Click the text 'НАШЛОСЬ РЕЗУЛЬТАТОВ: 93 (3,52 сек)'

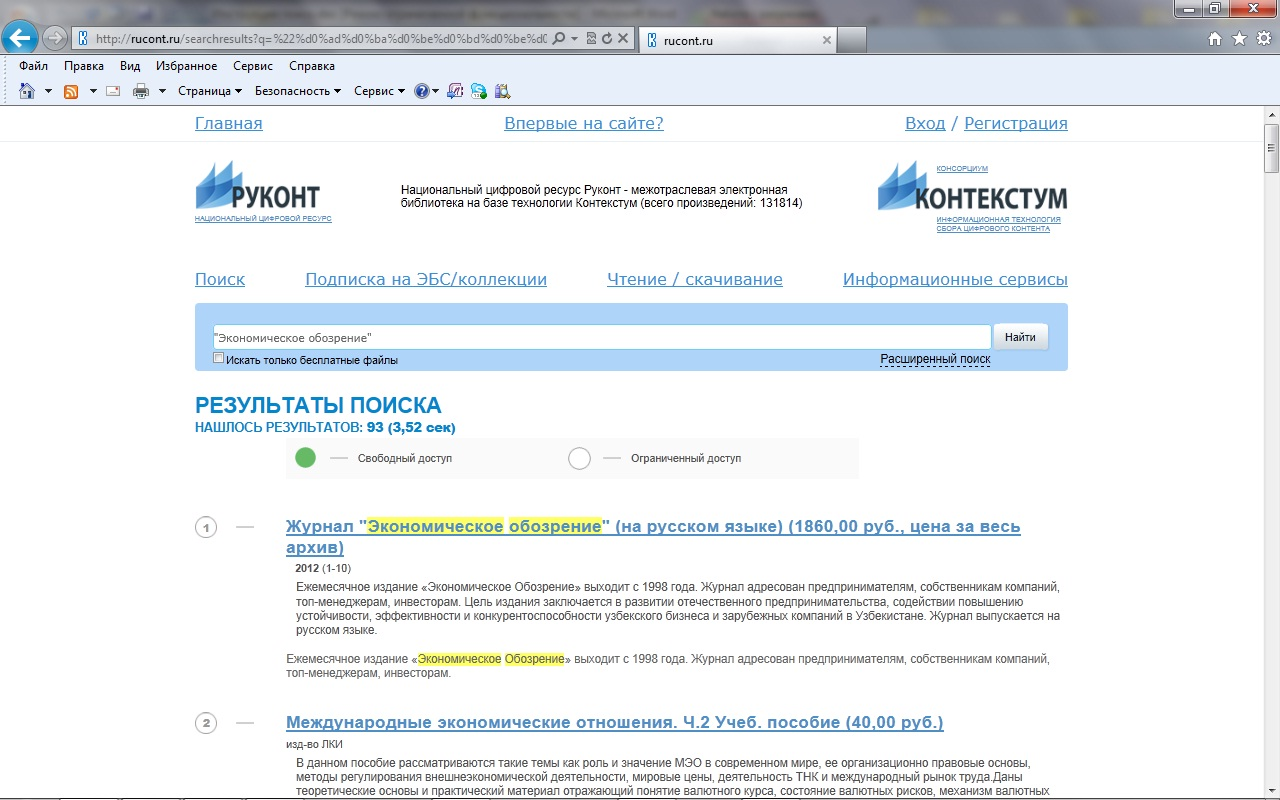tap(325, 427)
